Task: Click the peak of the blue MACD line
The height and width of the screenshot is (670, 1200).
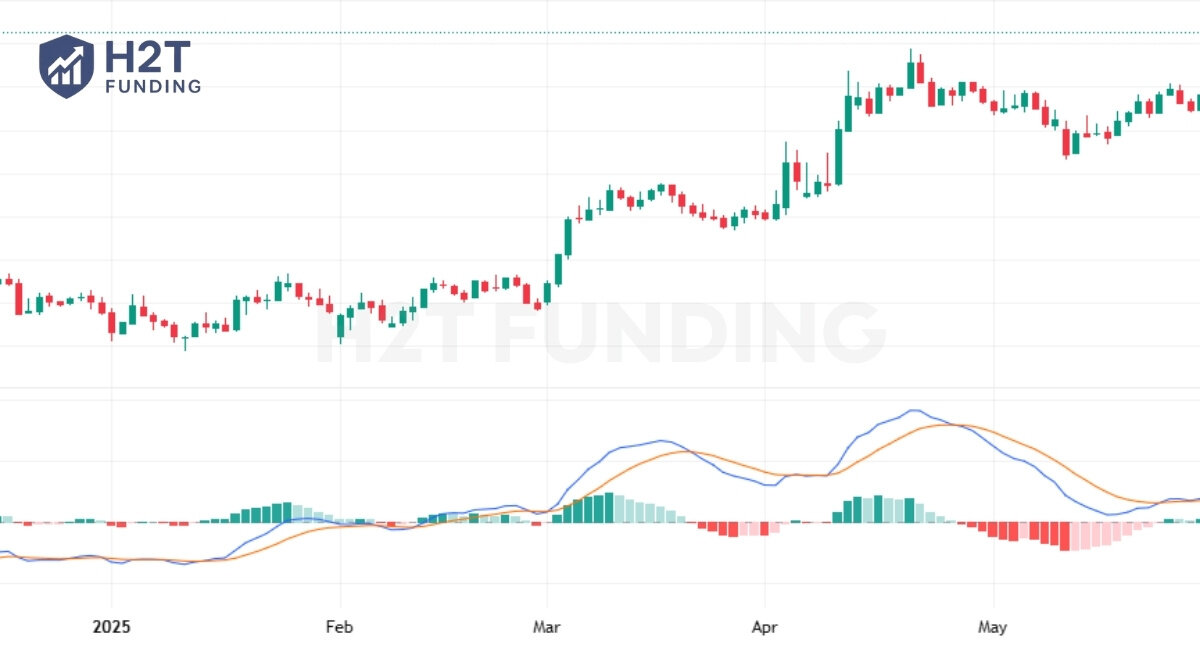Action: (x=913, y=411)
